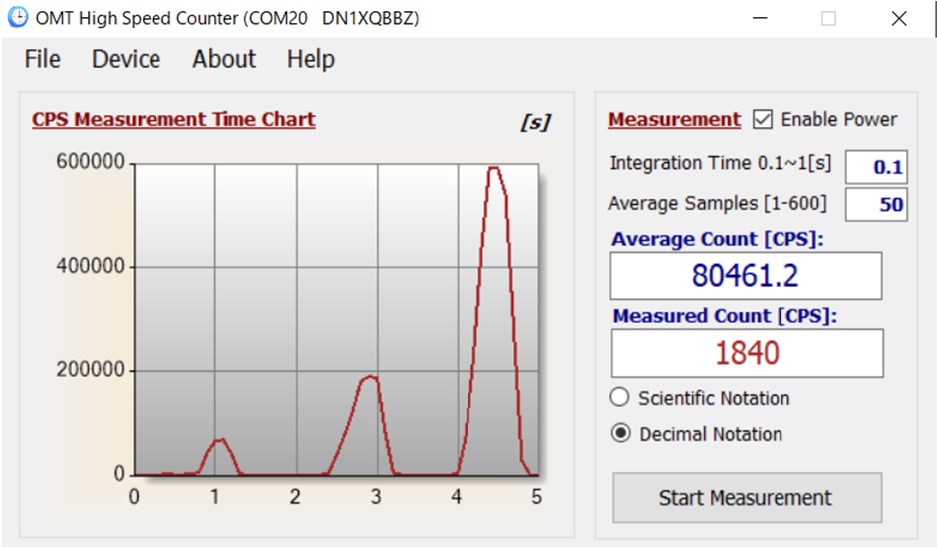
Task: Click the chart peak near 3 seconds
Action: 369,377
